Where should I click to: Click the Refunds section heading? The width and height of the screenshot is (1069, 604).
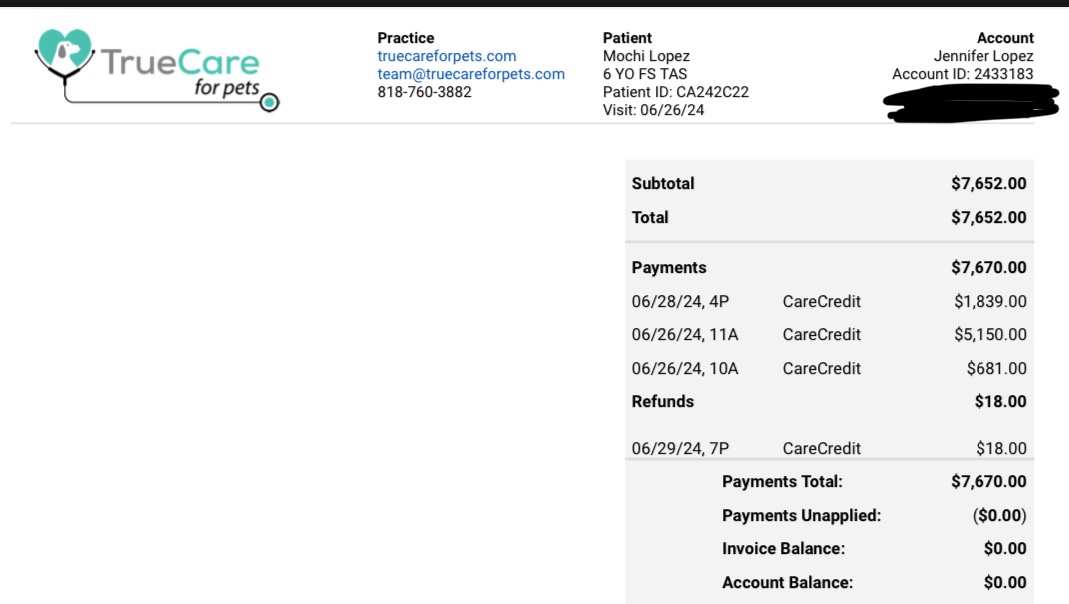(x=662, y=402)
